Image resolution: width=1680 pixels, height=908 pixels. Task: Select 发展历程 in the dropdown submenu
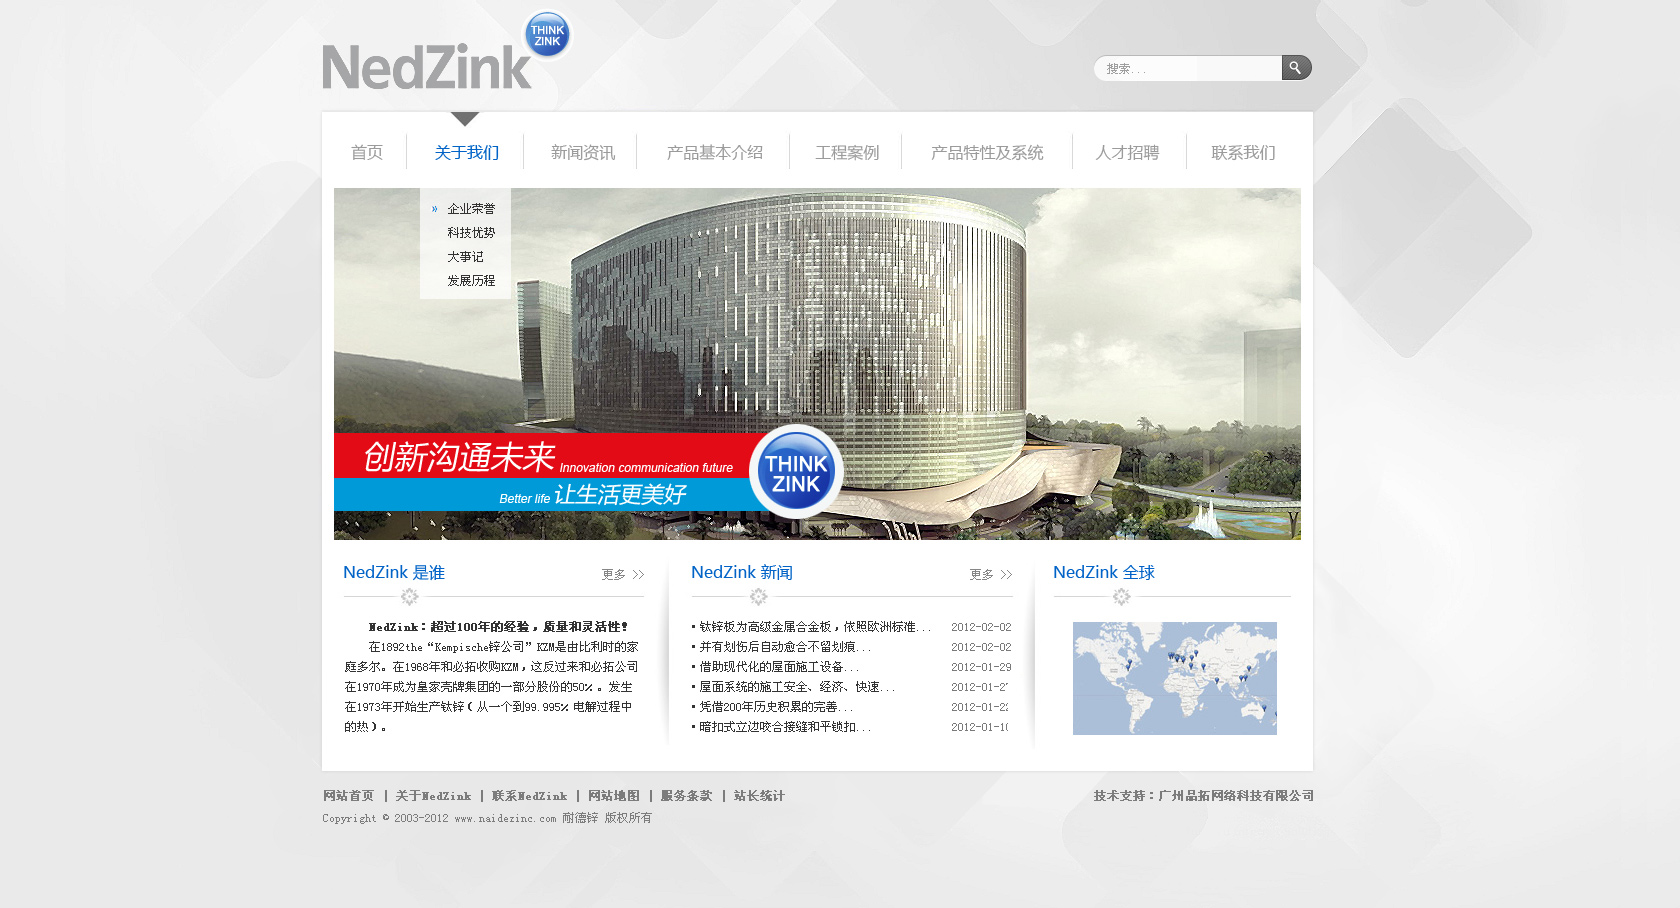coord(471,281)
